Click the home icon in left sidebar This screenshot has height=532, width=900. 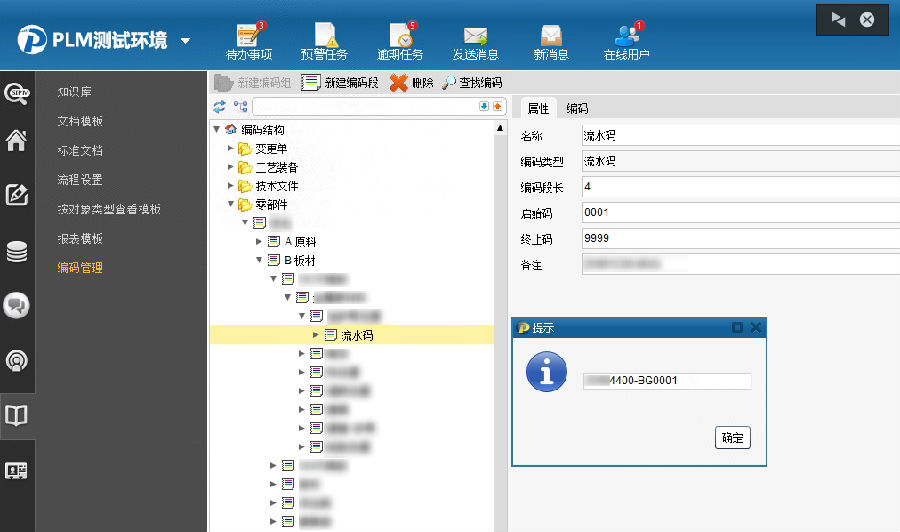17,140
